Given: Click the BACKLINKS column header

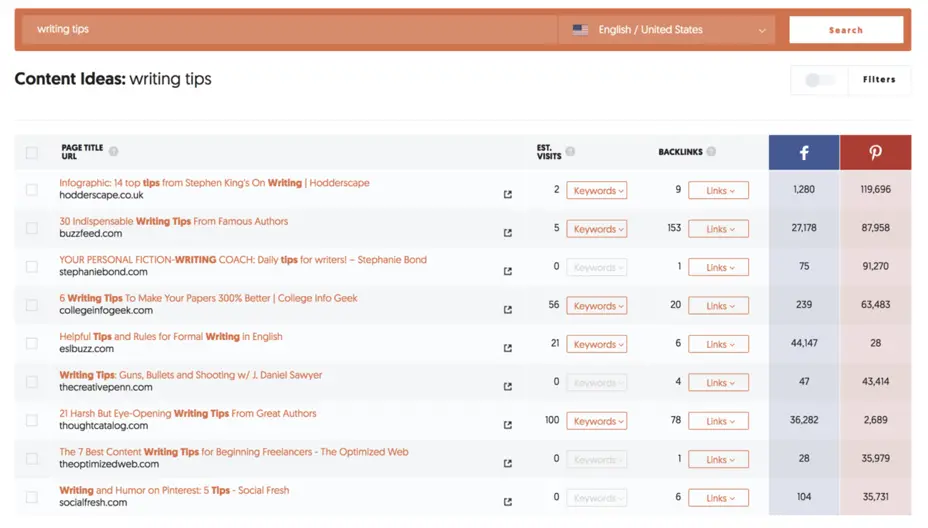Looking at the screenshot, I should pos(681,152).
